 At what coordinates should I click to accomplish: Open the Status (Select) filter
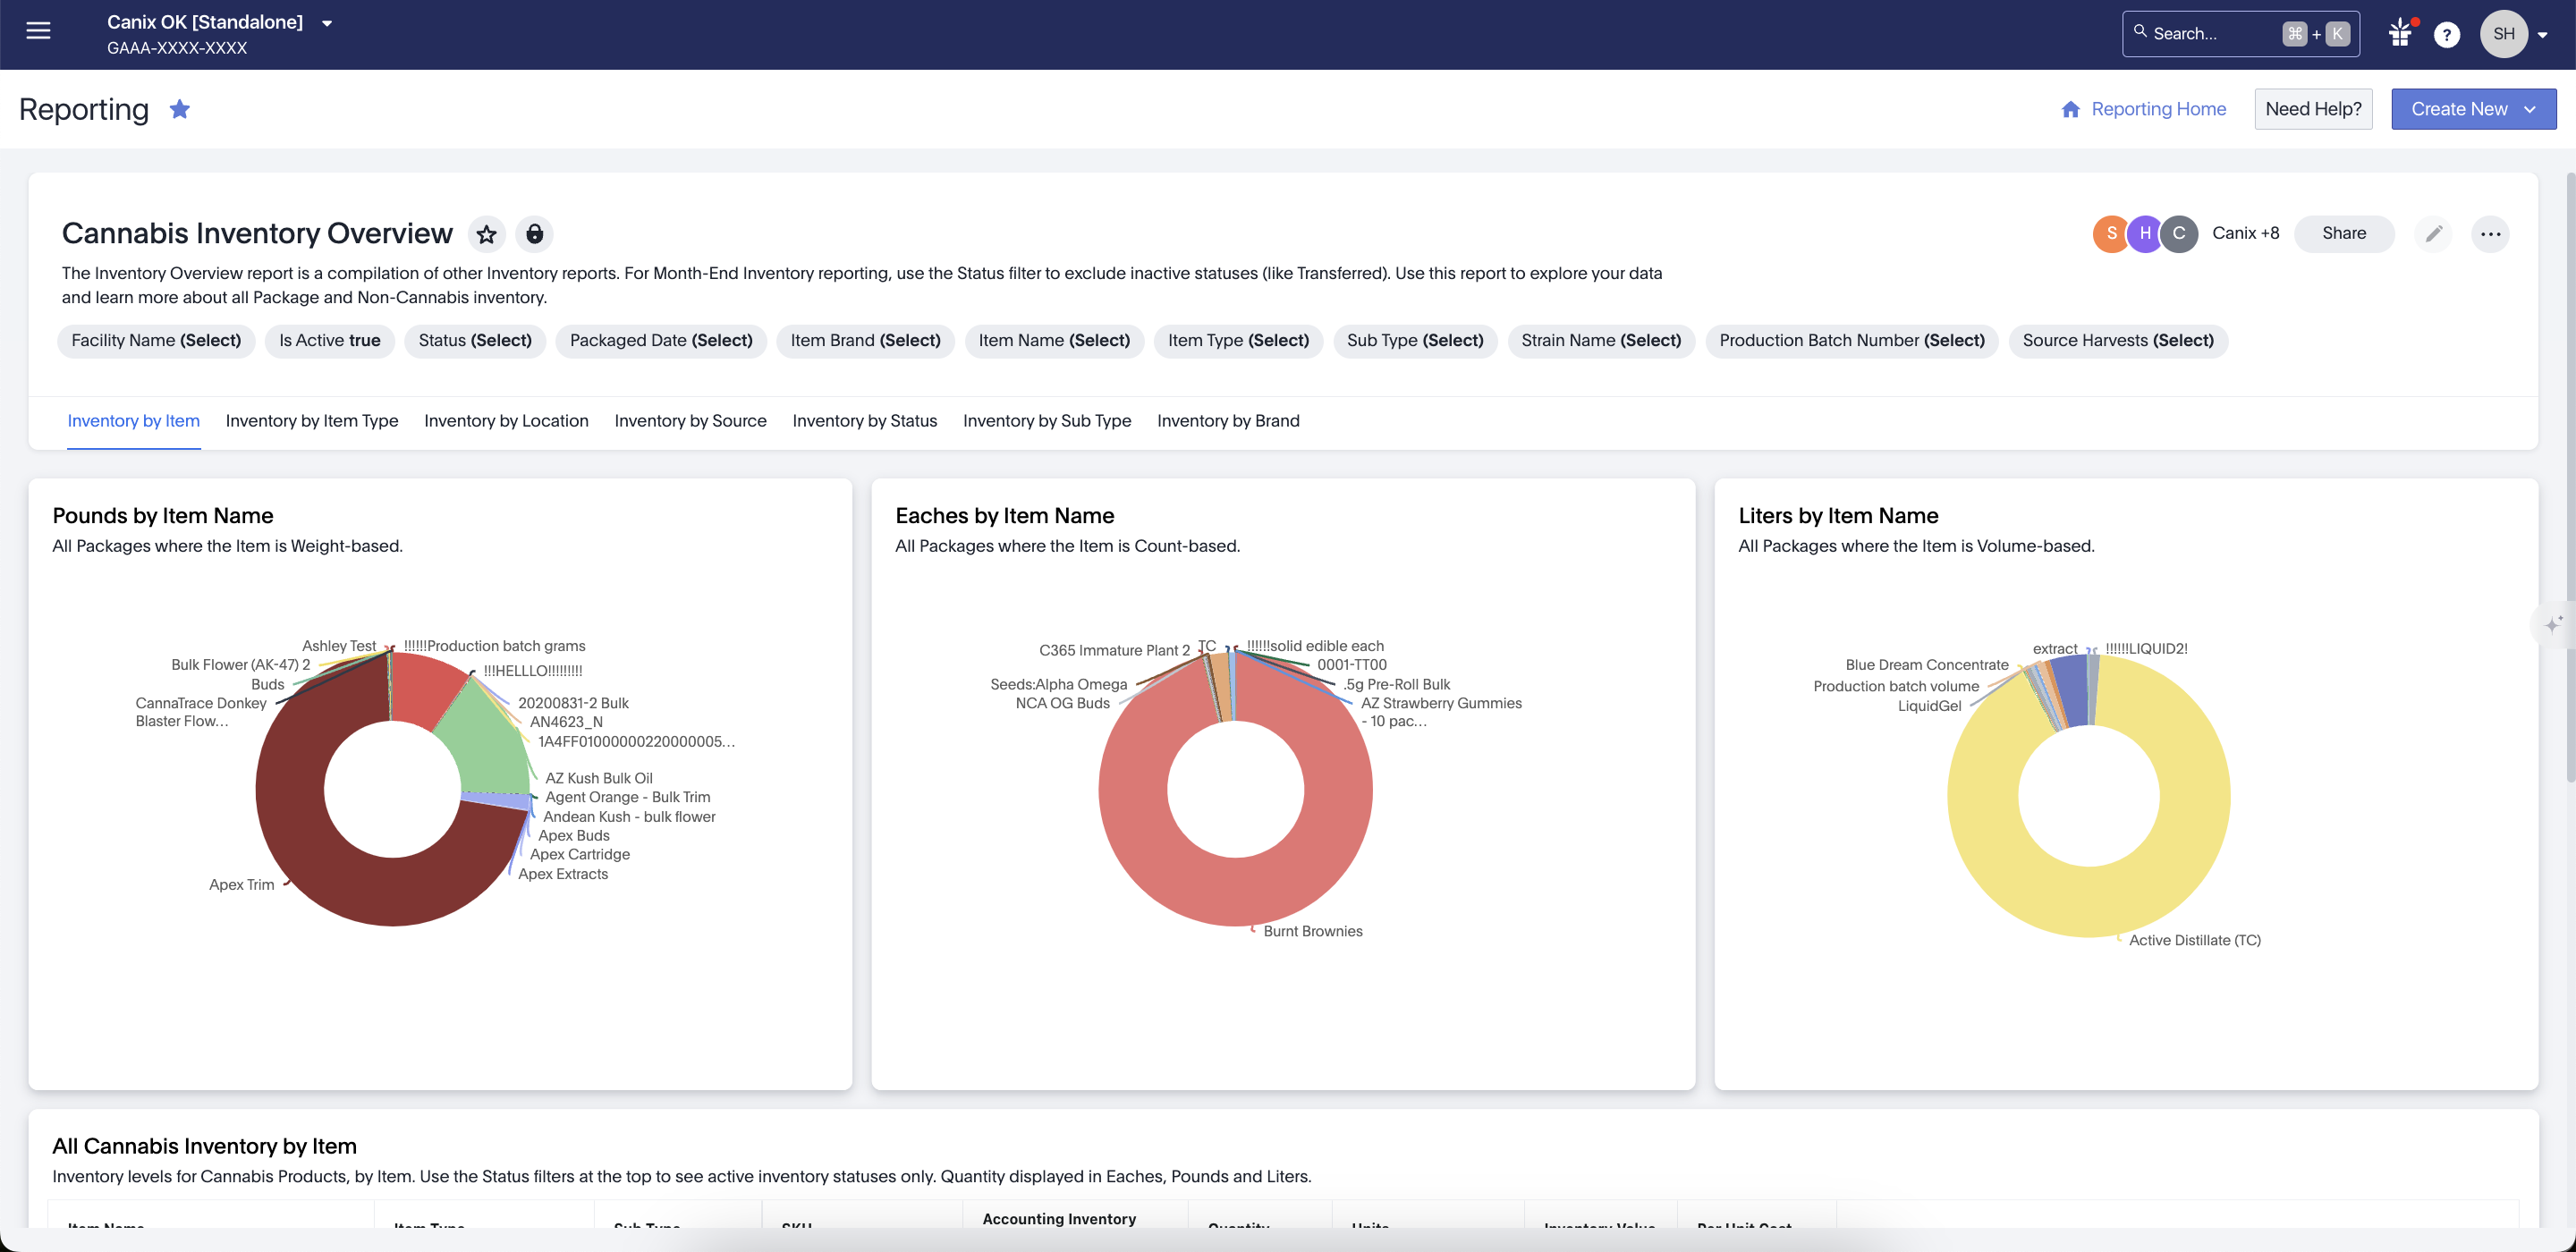tap(475, 341)
